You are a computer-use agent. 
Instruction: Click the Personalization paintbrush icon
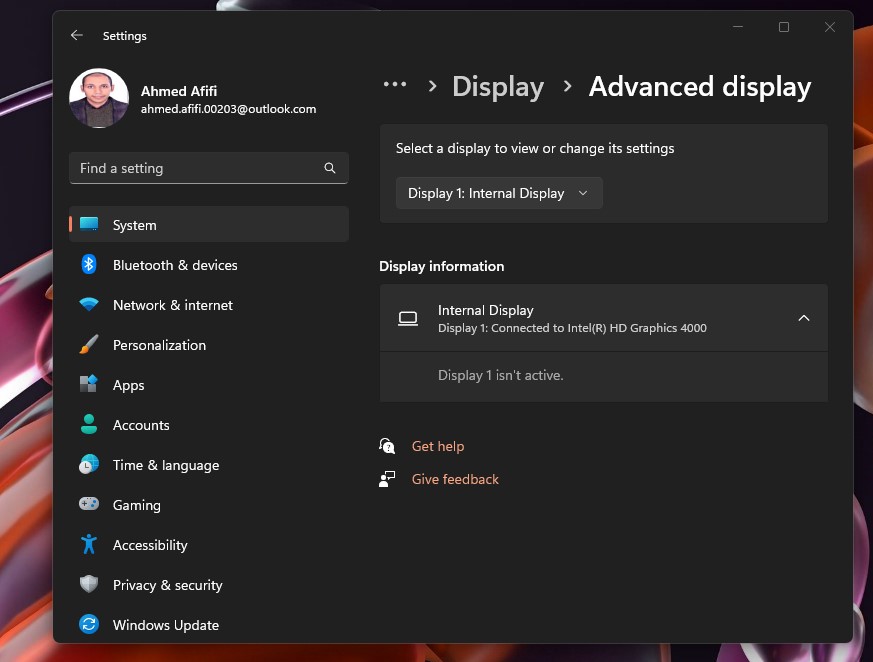pyautogui.click(x=89, y=345)
